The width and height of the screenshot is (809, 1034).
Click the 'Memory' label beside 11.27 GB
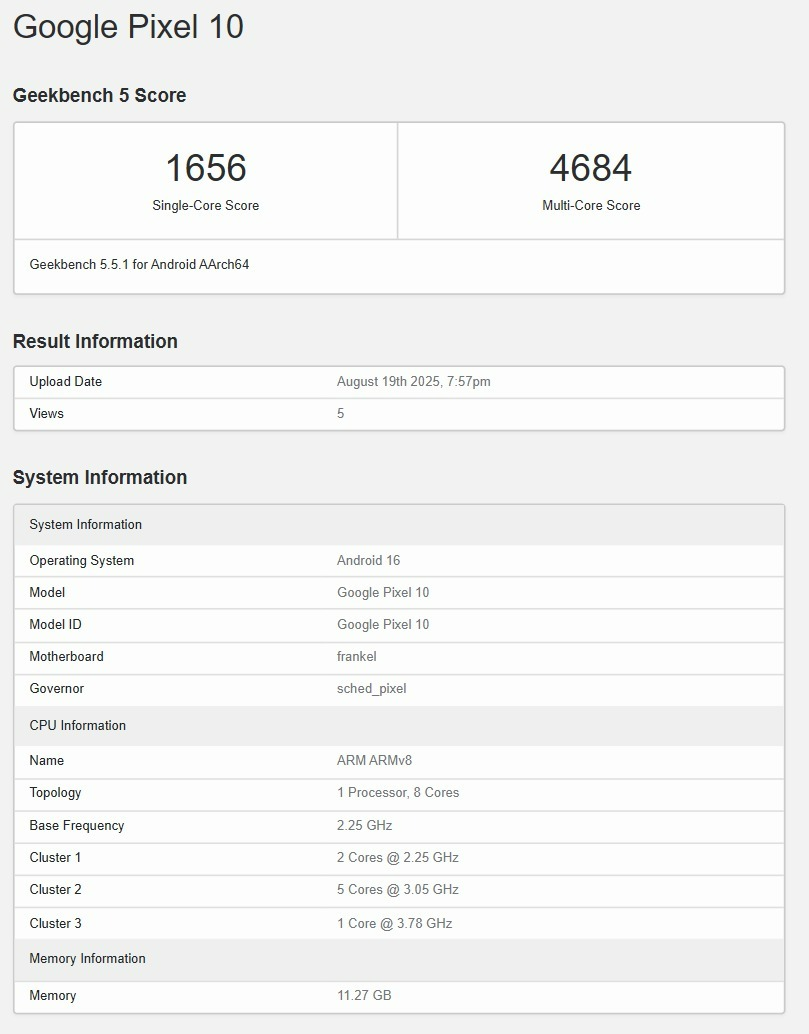[53, 996]
